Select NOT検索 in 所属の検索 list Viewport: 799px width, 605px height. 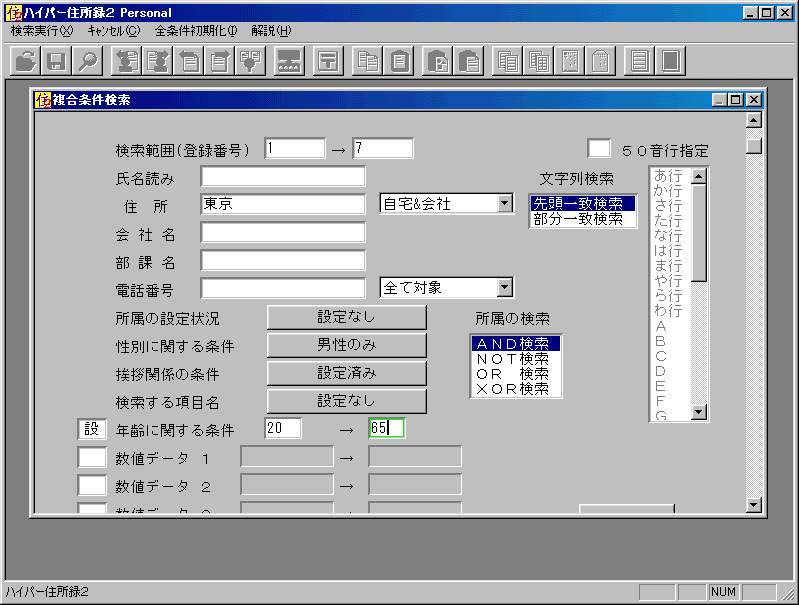coord(516,359)
